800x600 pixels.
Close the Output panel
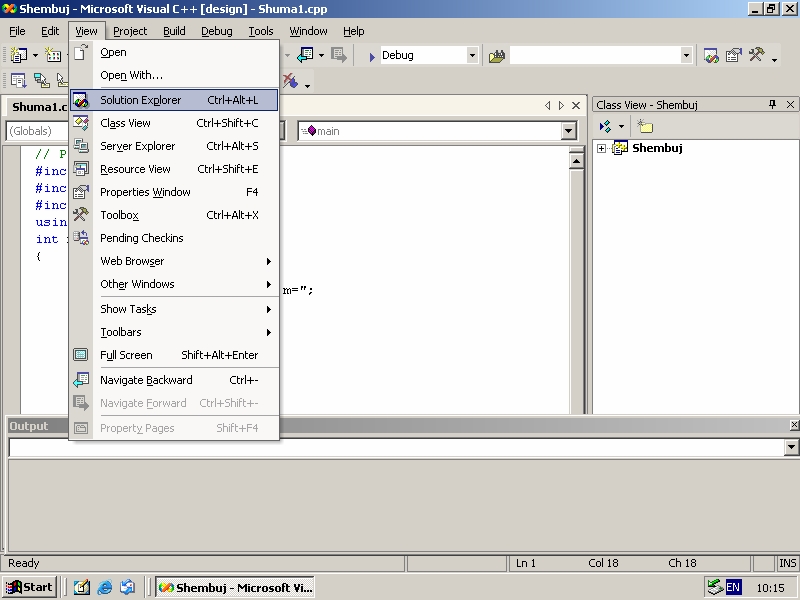794,424
